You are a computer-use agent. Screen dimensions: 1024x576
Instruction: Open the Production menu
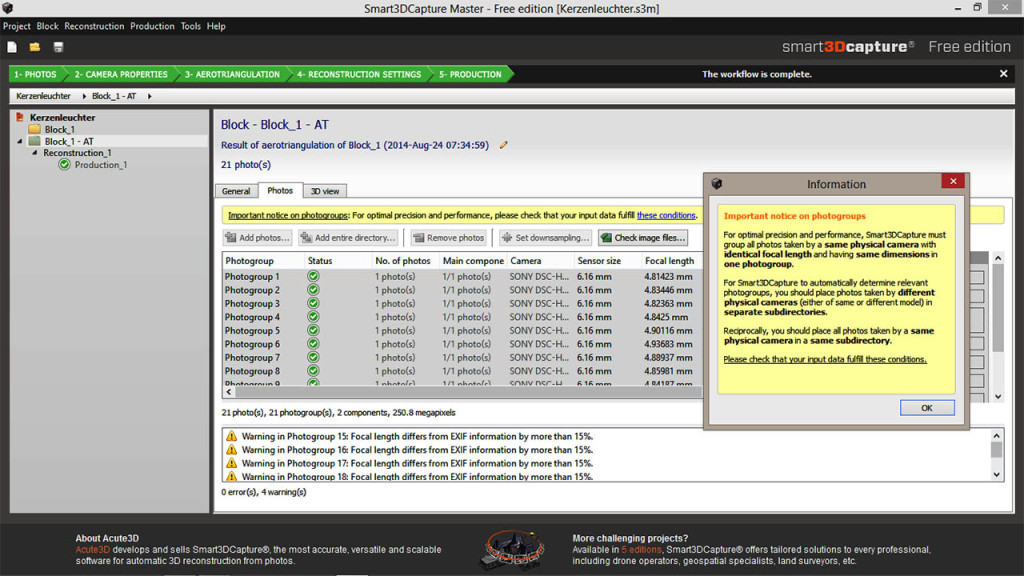152,26
